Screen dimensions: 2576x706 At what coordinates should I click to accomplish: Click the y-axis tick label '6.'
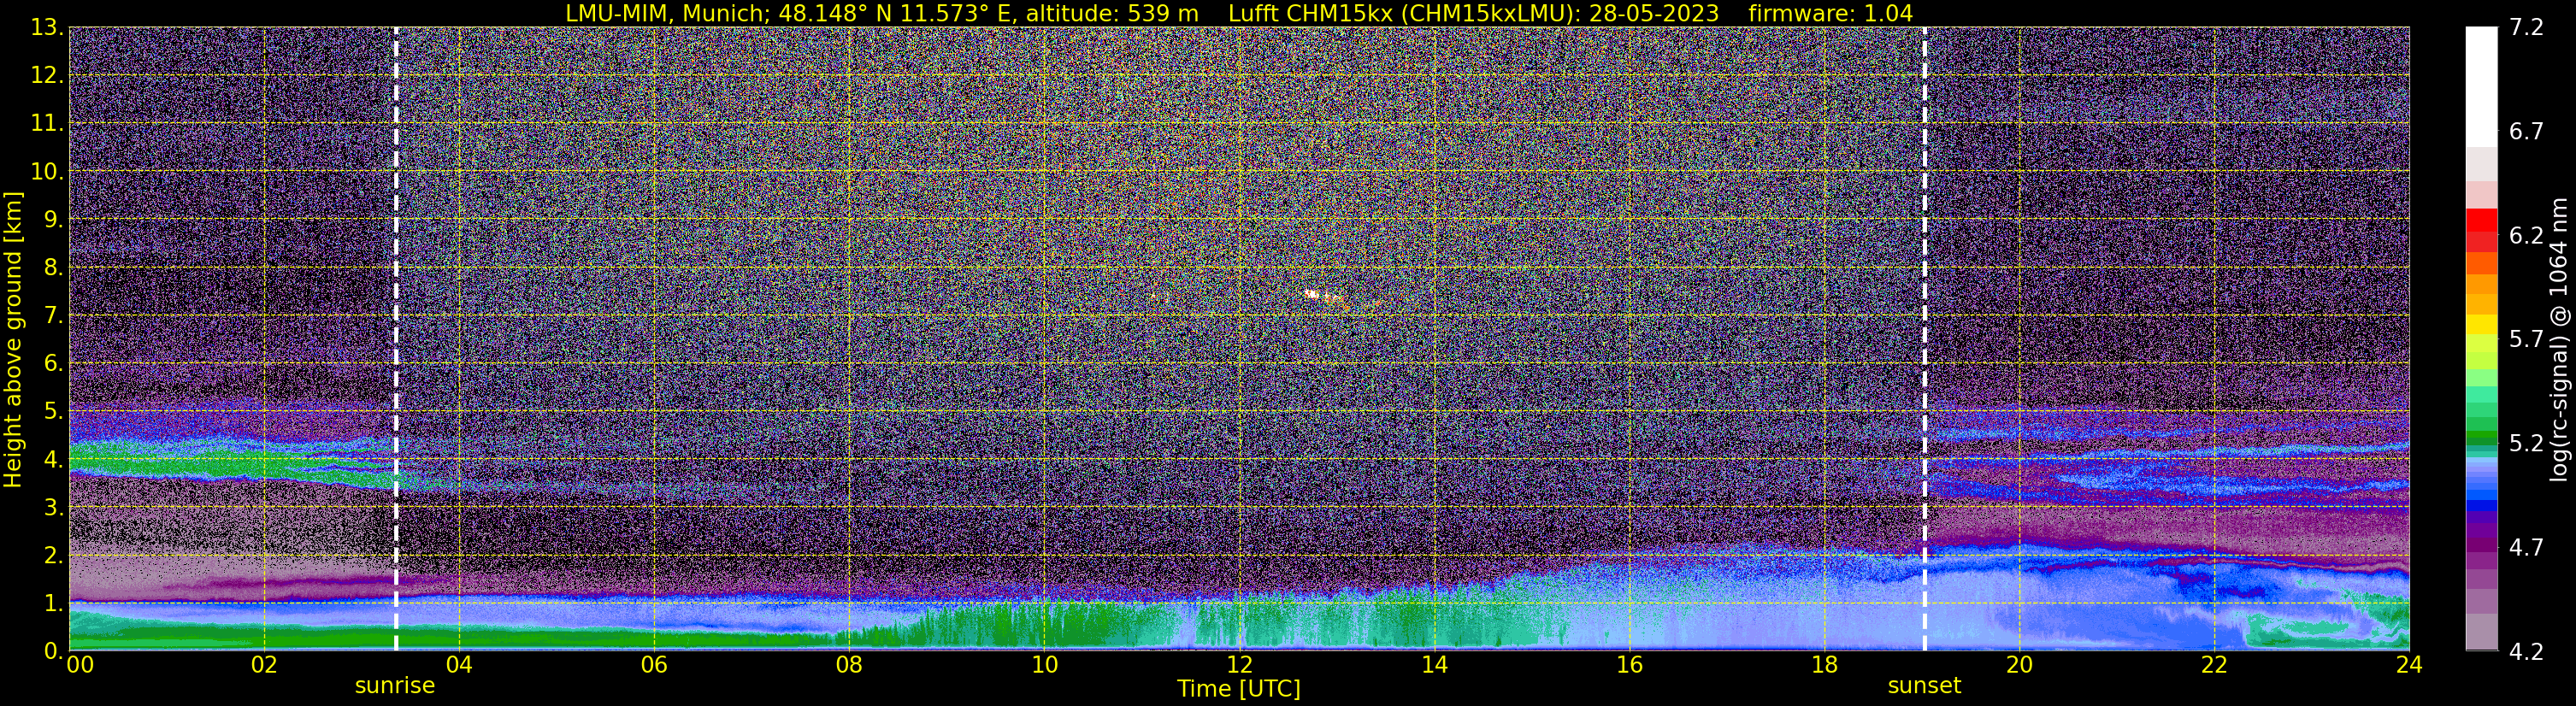point(53,364)
